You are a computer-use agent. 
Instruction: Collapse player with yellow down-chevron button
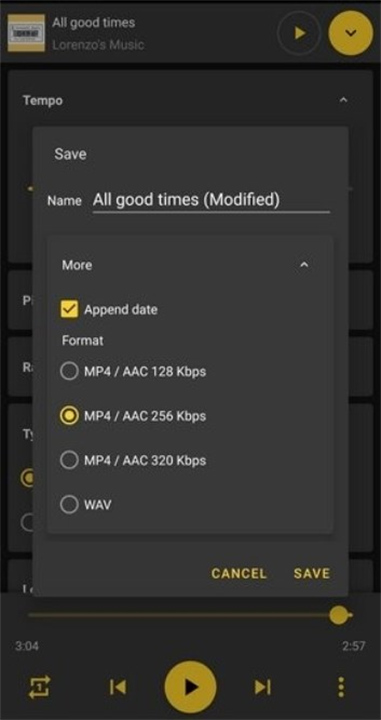[351, 33]
